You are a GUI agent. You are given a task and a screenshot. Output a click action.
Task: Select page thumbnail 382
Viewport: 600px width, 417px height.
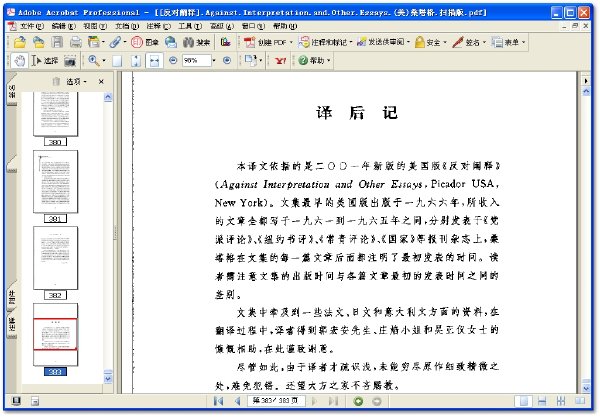click(55, 258)
